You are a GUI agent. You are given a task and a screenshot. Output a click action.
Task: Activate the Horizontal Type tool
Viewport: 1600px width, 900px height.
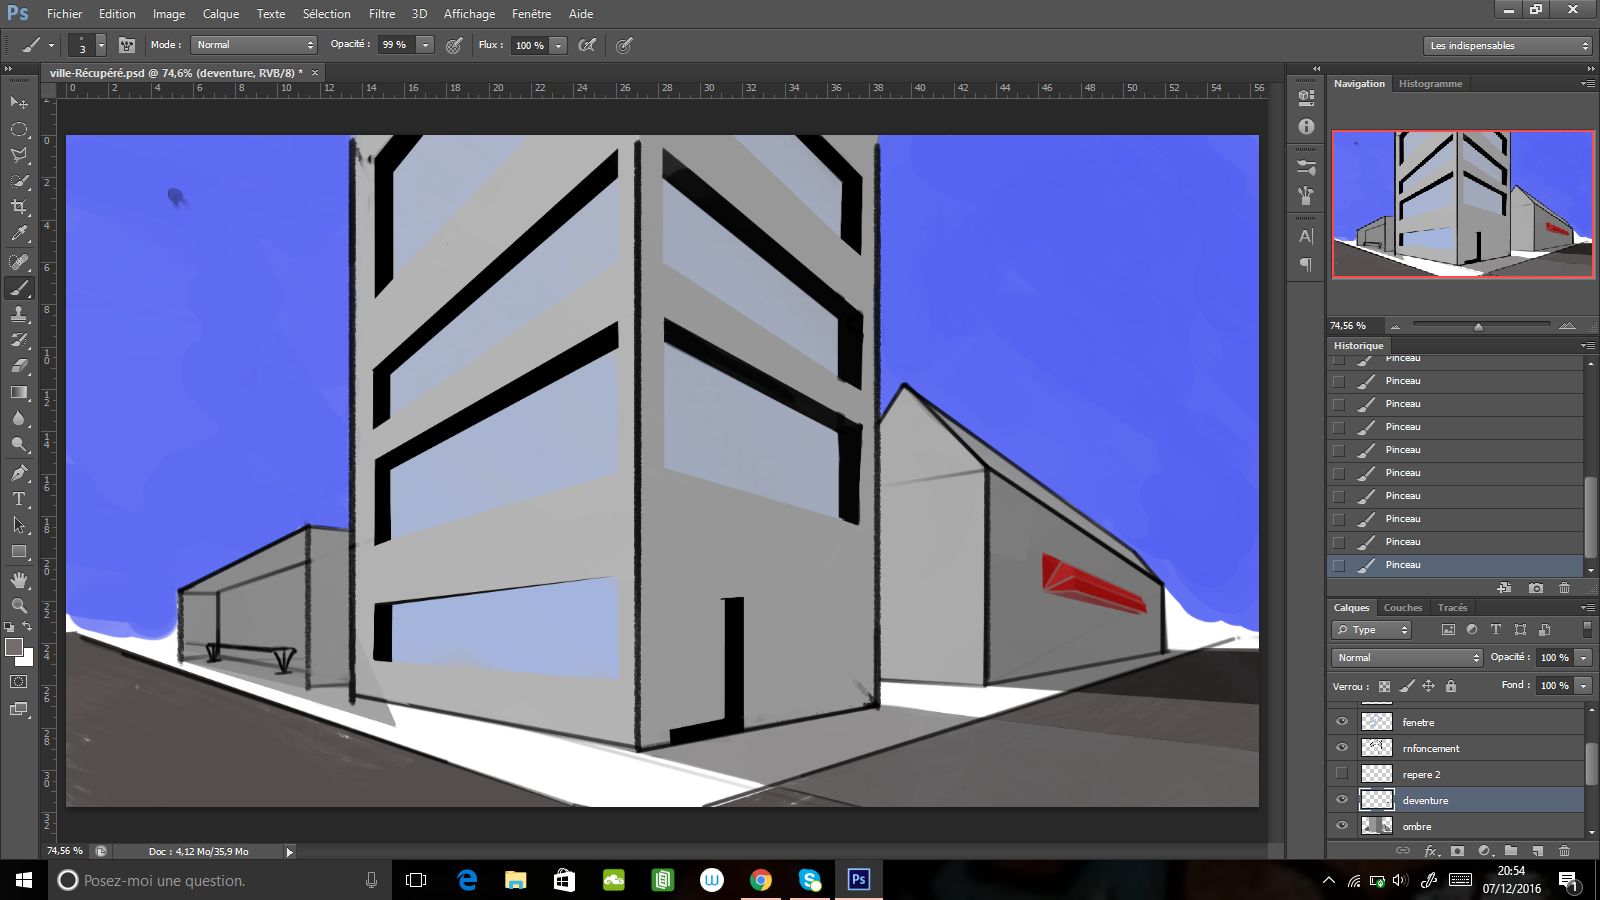(19, 498)
